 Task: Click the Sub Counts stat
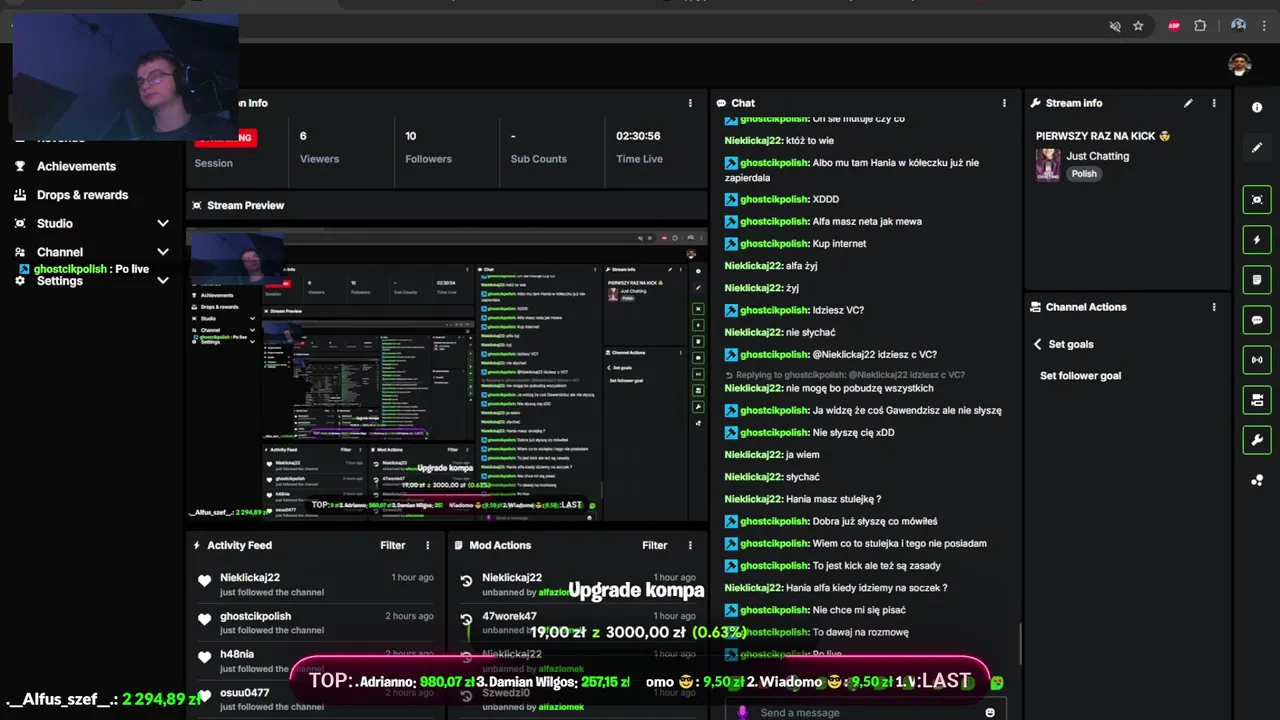(x=538, y=147)
